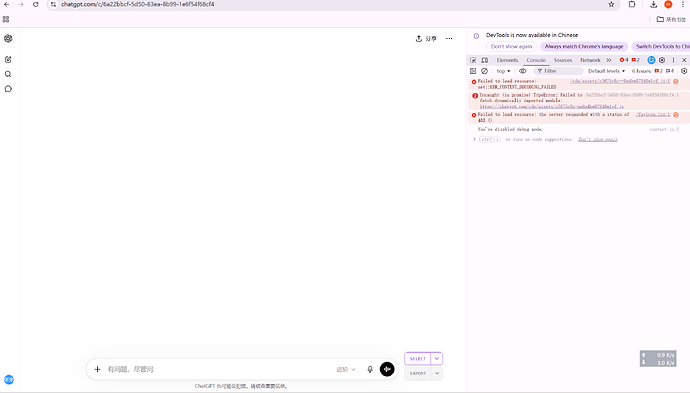Viewport: 690px width, 393px height.
Task: Close the DevTools panel
Action: (x=684, y=60)
